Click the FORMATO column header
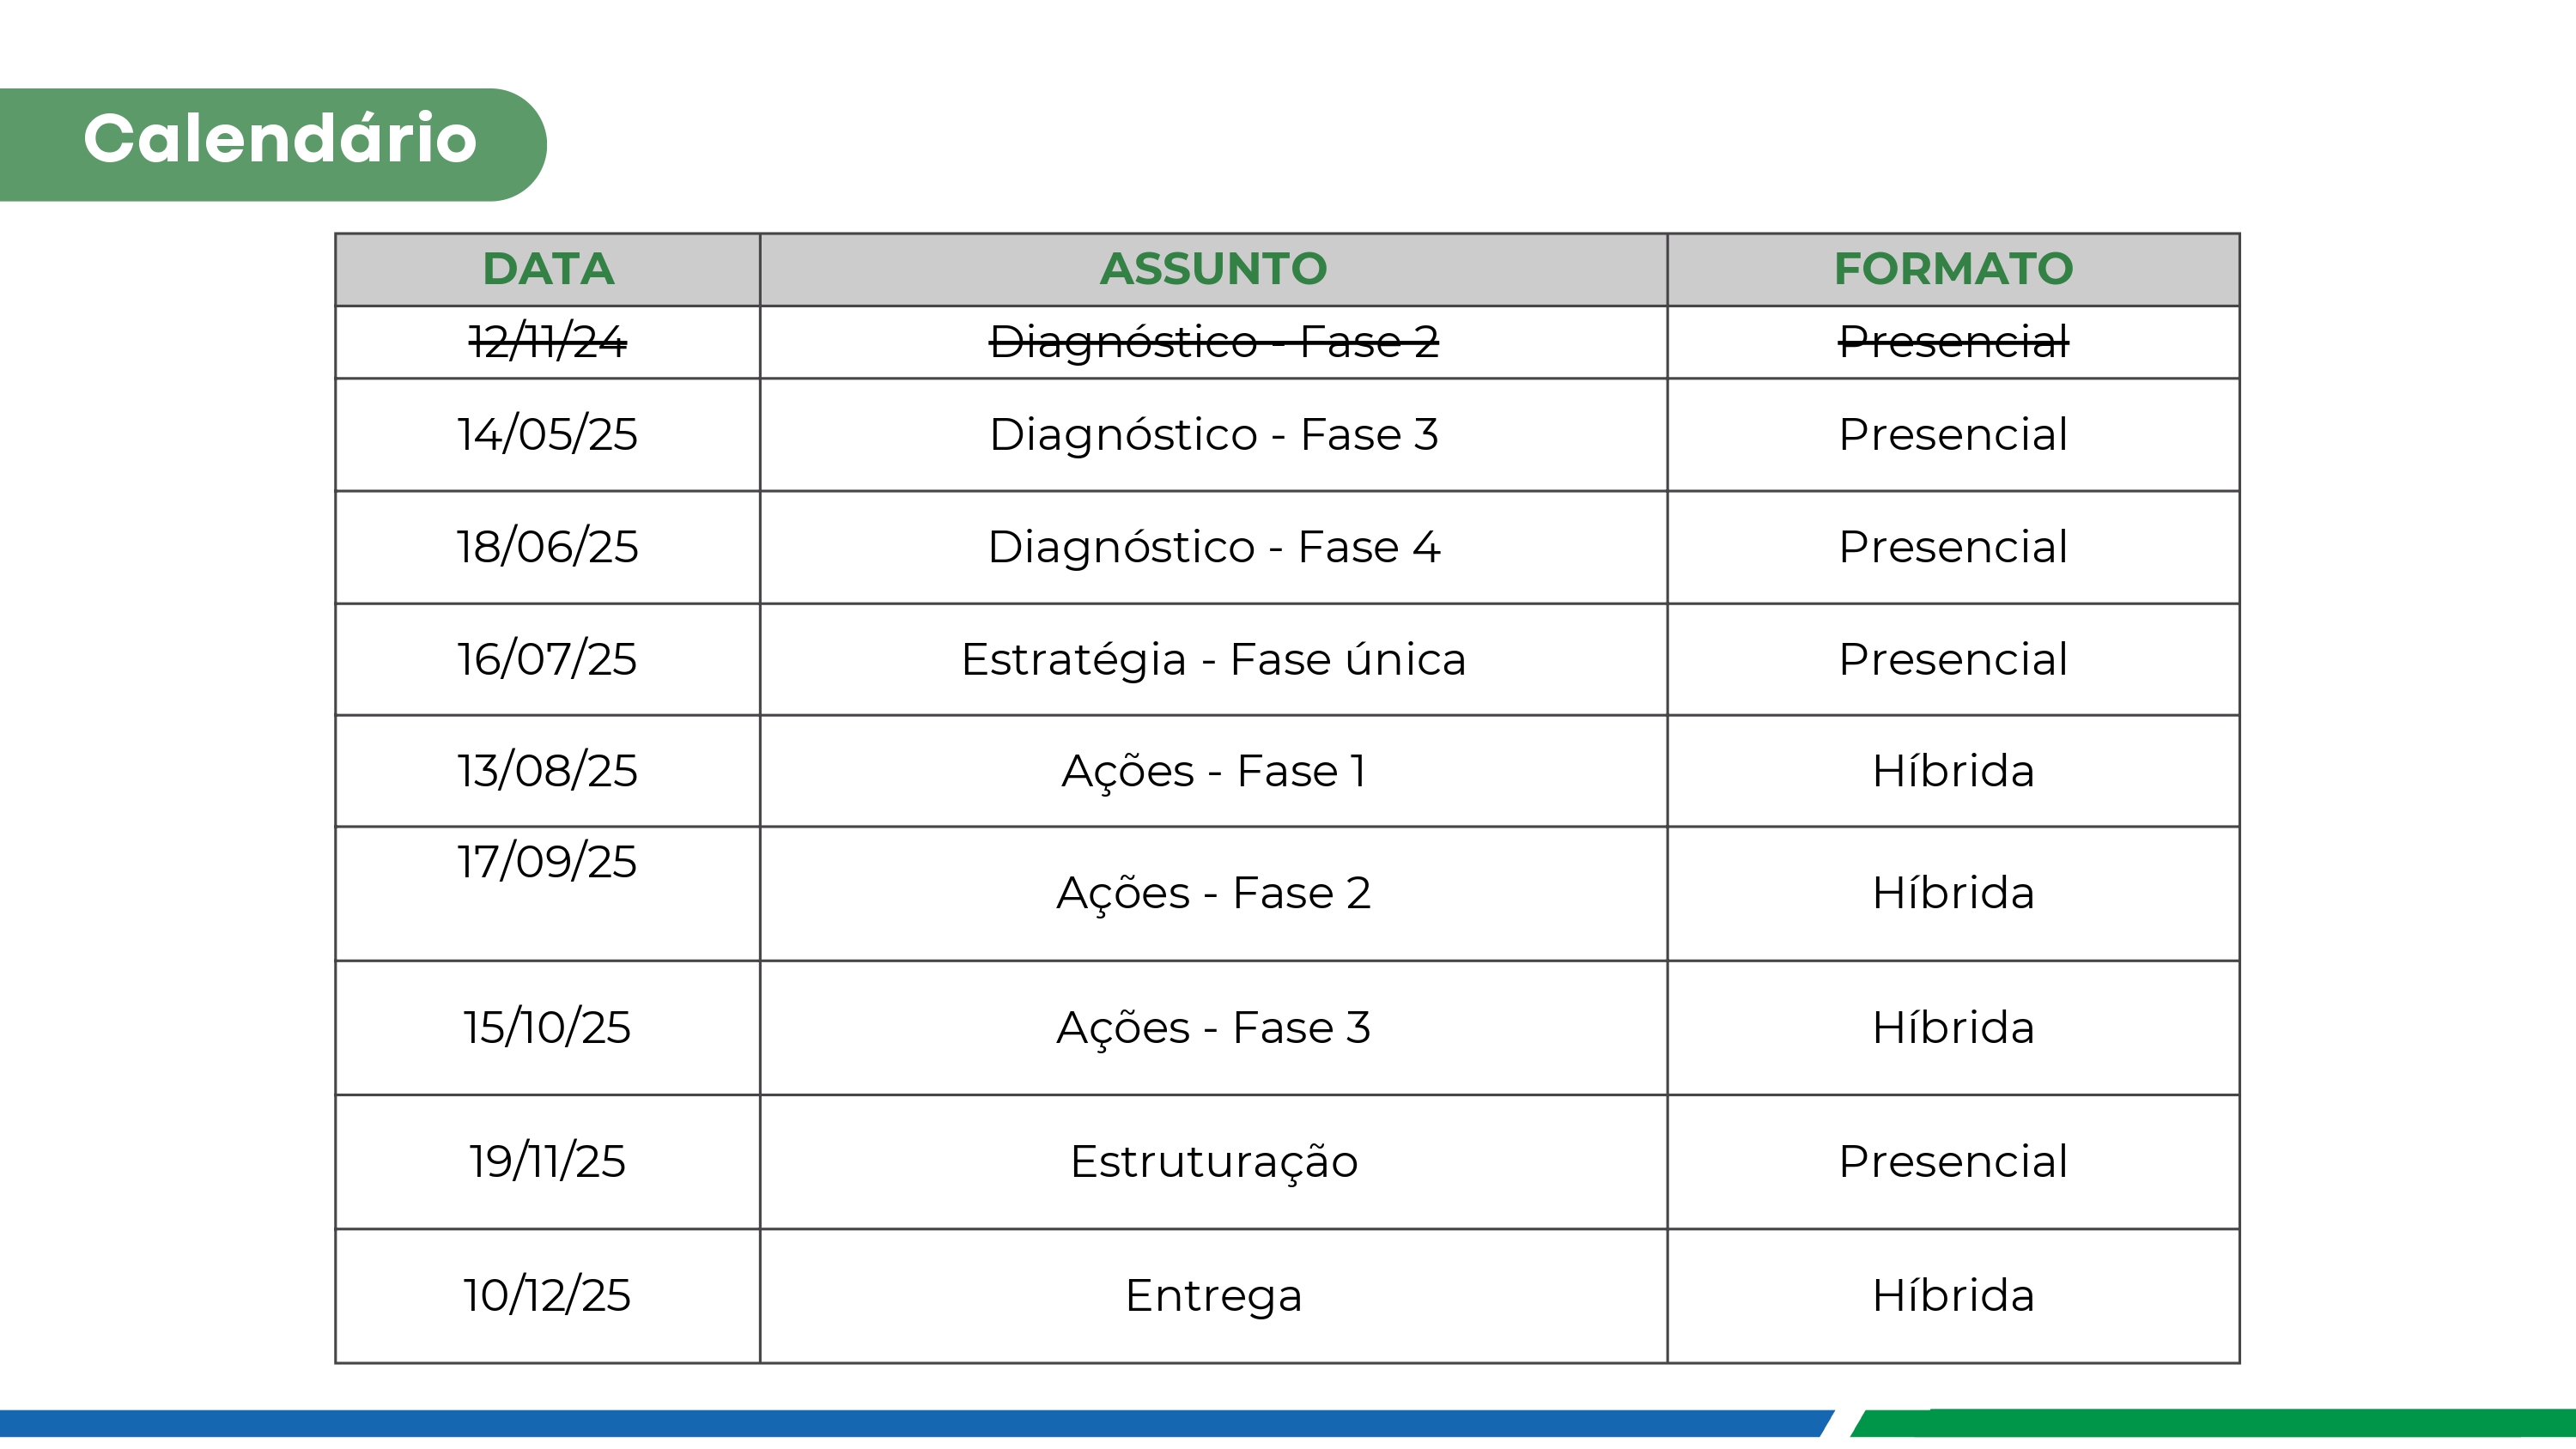2576x1449 pixels. [1953, 269]
